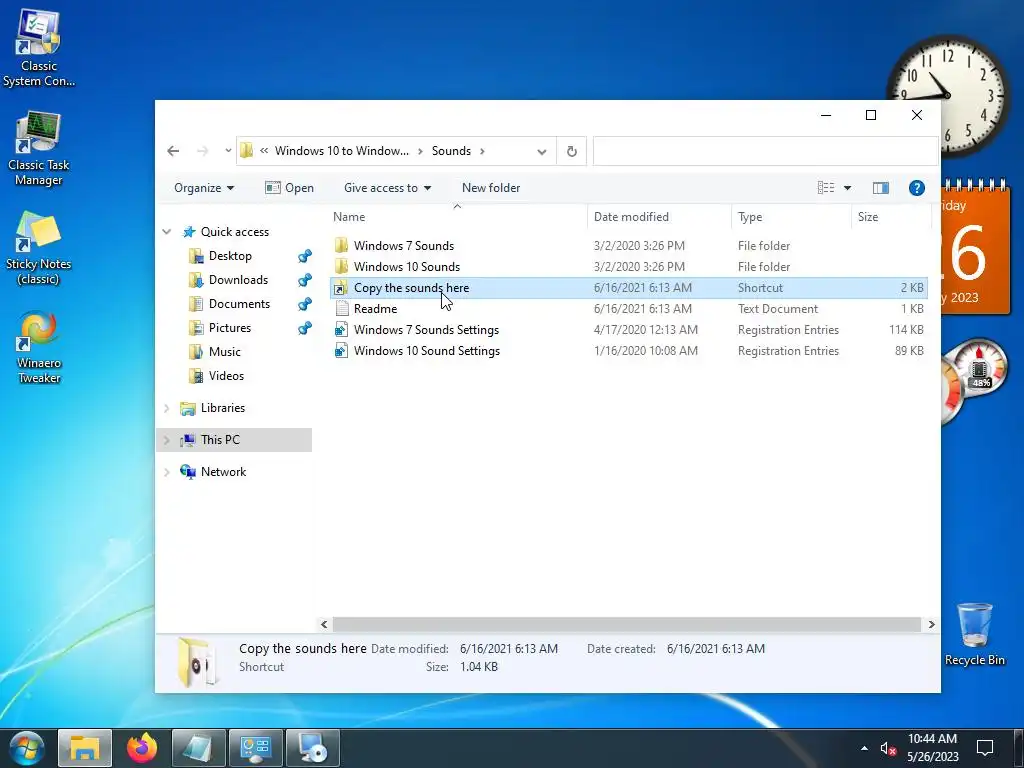Click the change view icon
1024x768 pixels.
click(x=825, y=188)
